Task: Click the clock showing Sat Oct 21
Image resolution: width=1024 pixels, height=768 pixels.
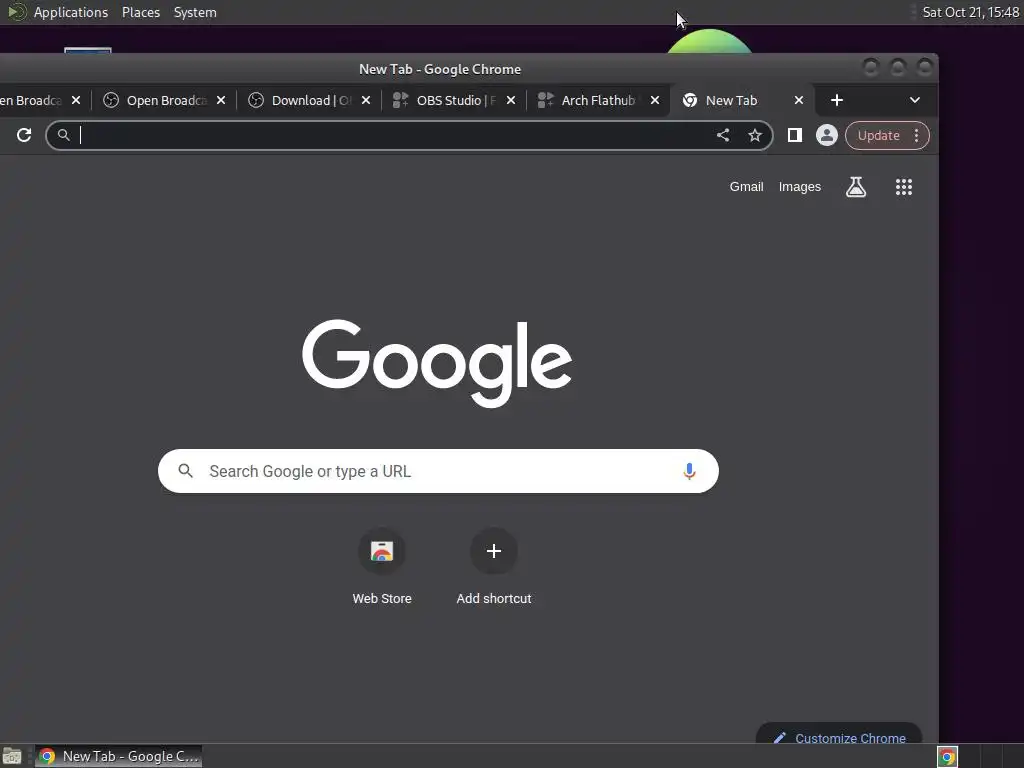Action: point(970,12)
